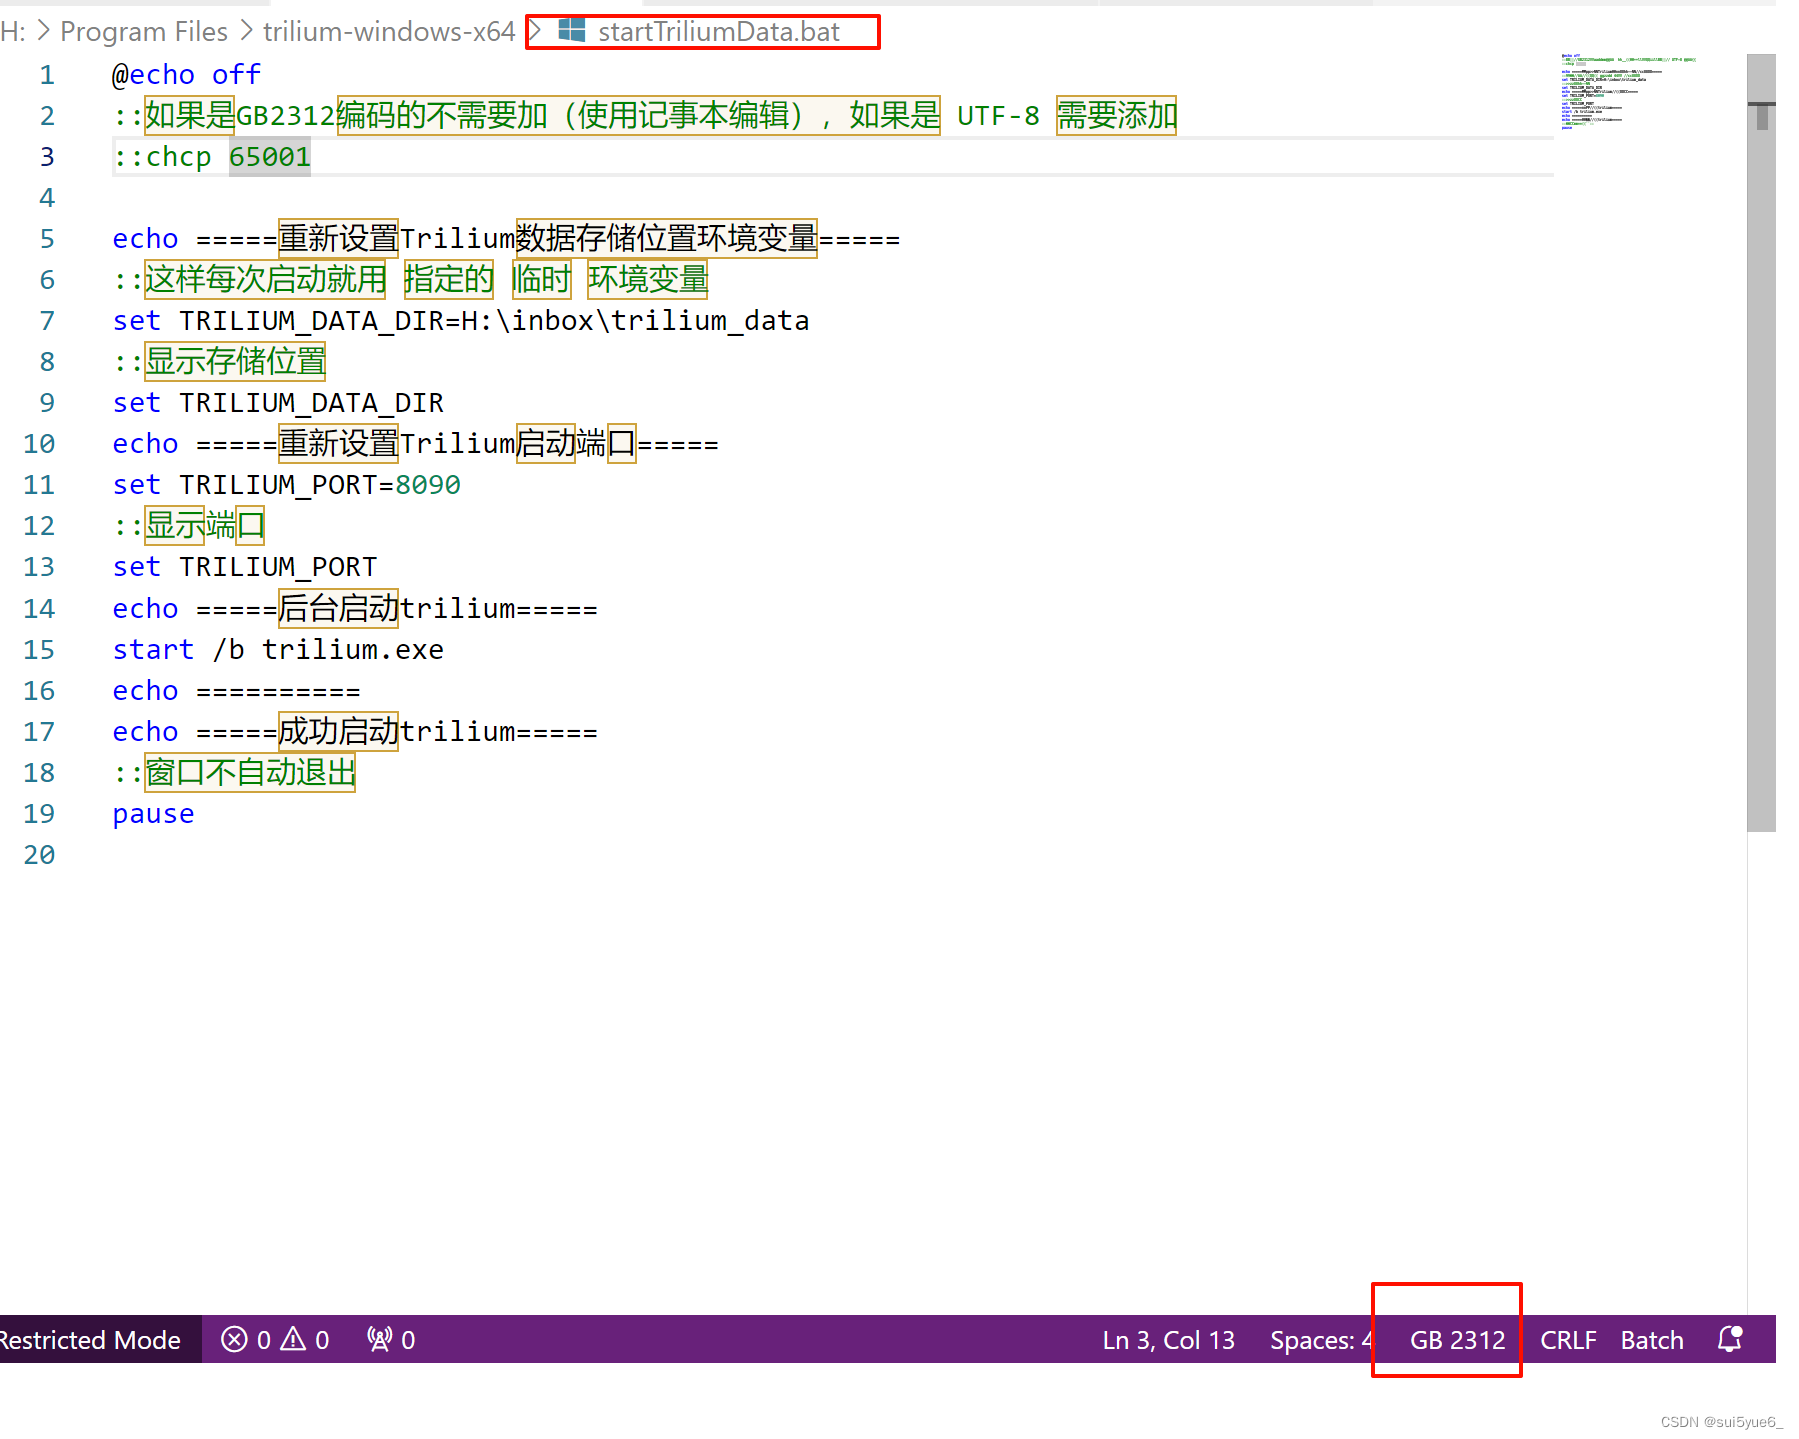1799x1439 pixels.
Task: Open the warnings count indicator
Action: pyautogui.click(x=305, y=1339)
